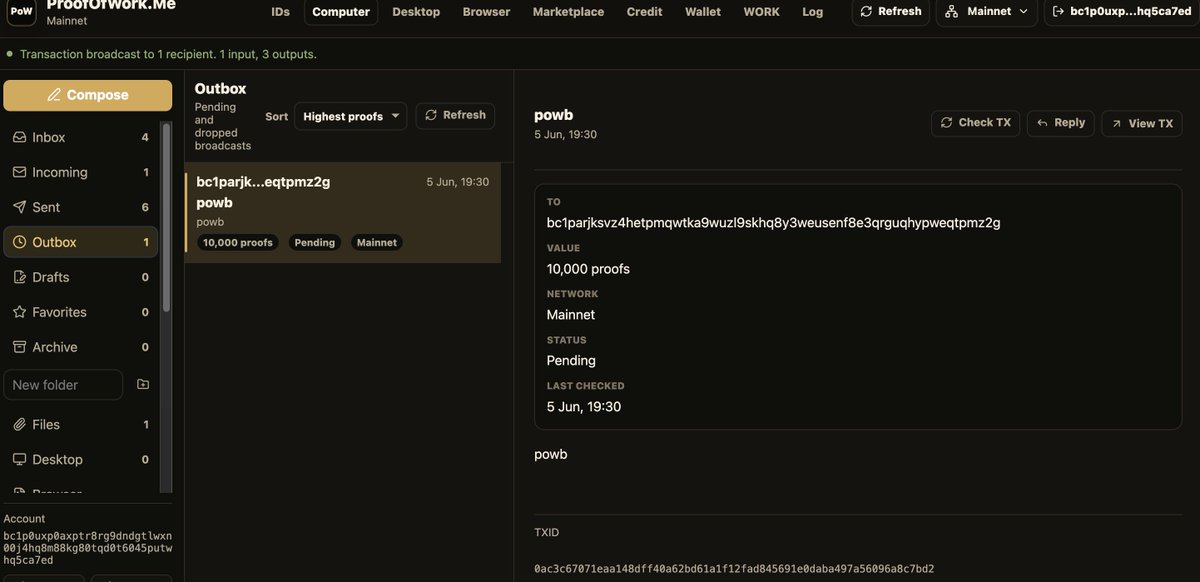
Task: Open the Mainnet network dropdown
Action: click(x=986, y=12)
